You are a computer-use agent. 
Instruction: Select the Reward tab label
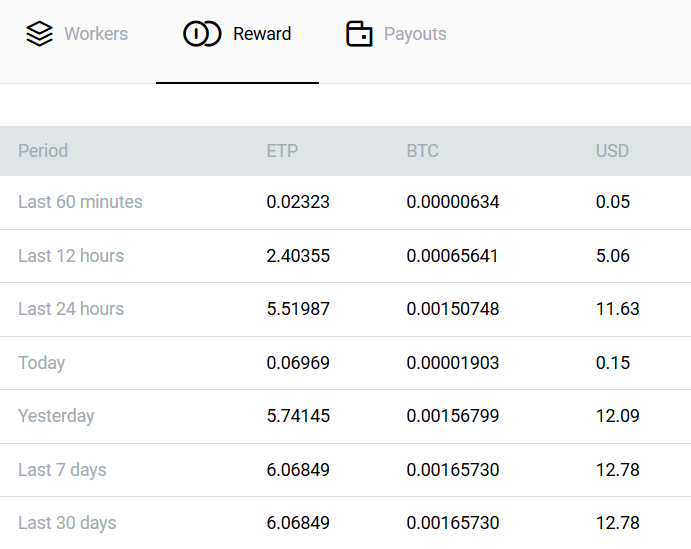262,34
